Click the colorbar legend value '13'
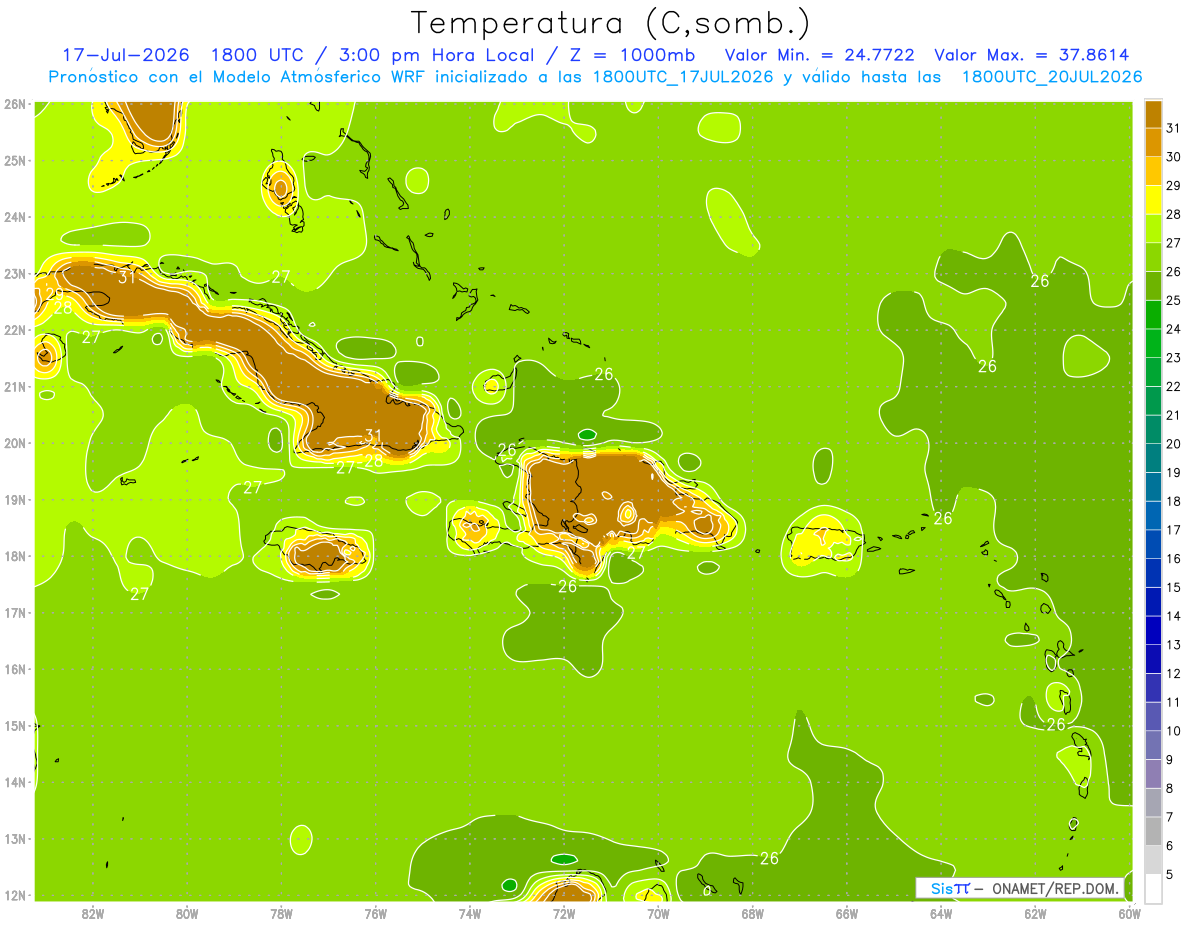The width and height of the screenshot is (1200, 927). (1173, 645)
